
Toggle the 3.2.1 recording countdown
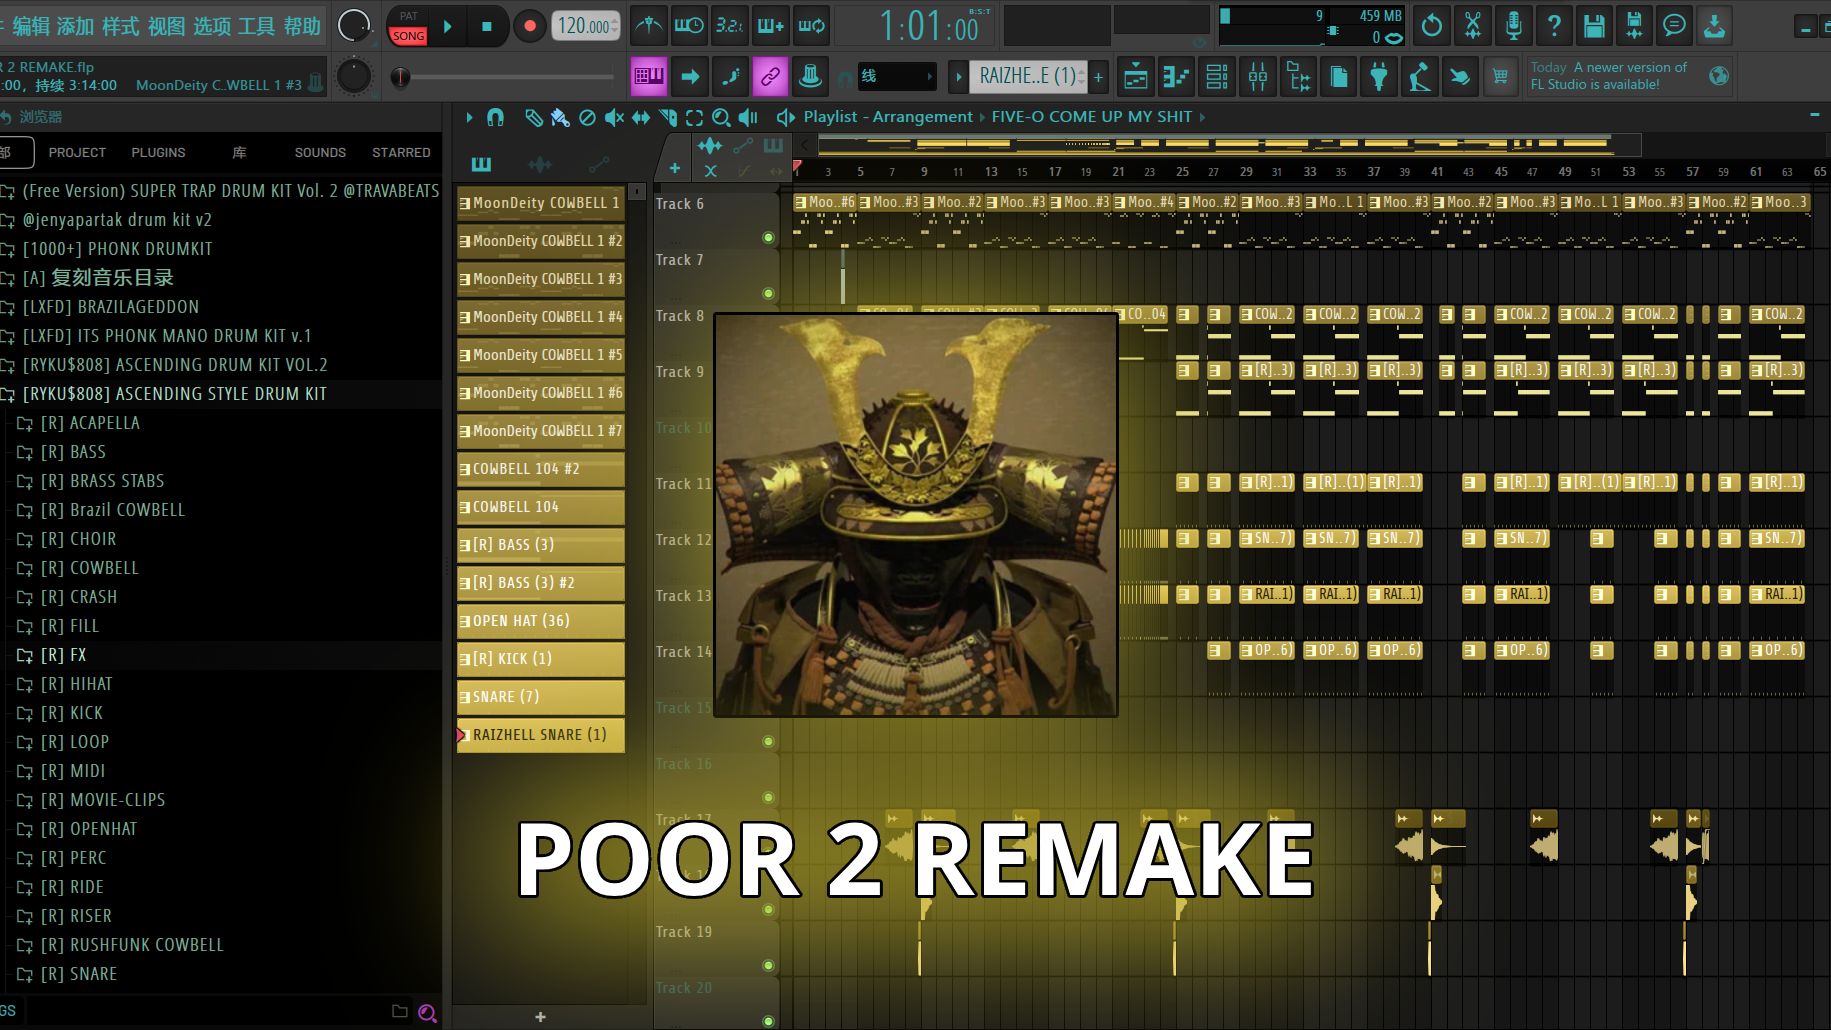(729, 26)
